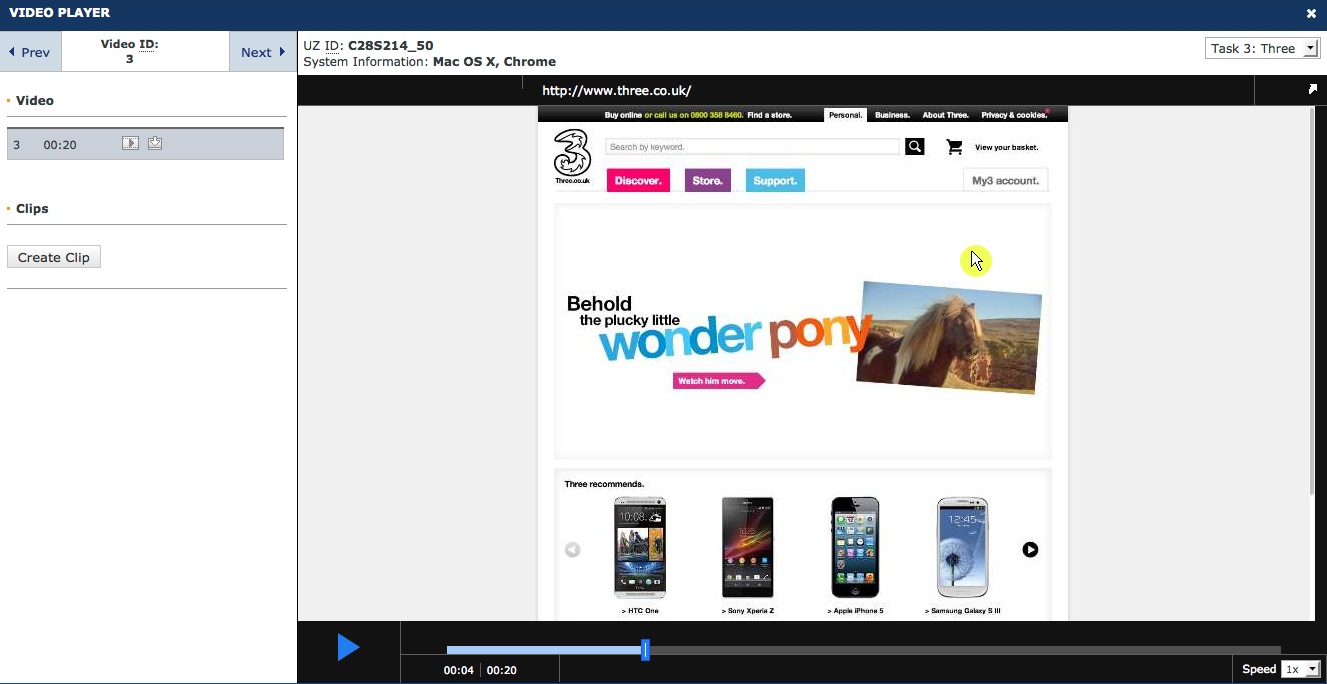Select the Personal tab

[x=845, y=115]
